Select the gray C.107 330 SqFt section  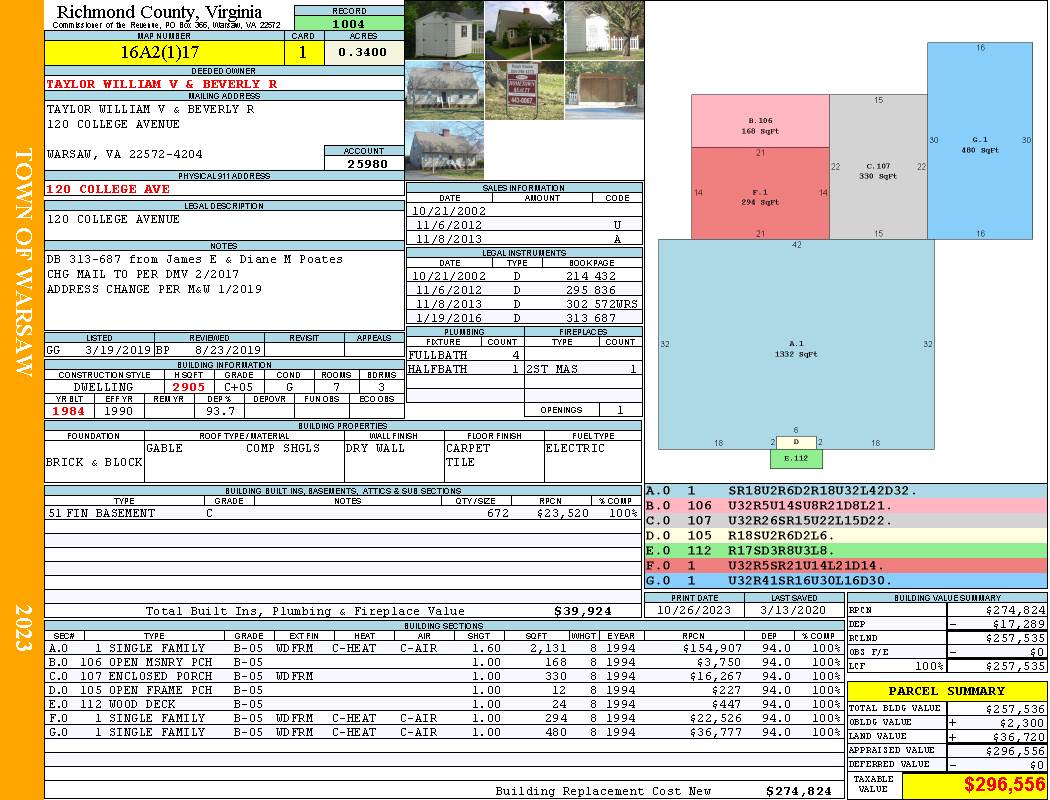pyautogui.click(x=878, y=167)
